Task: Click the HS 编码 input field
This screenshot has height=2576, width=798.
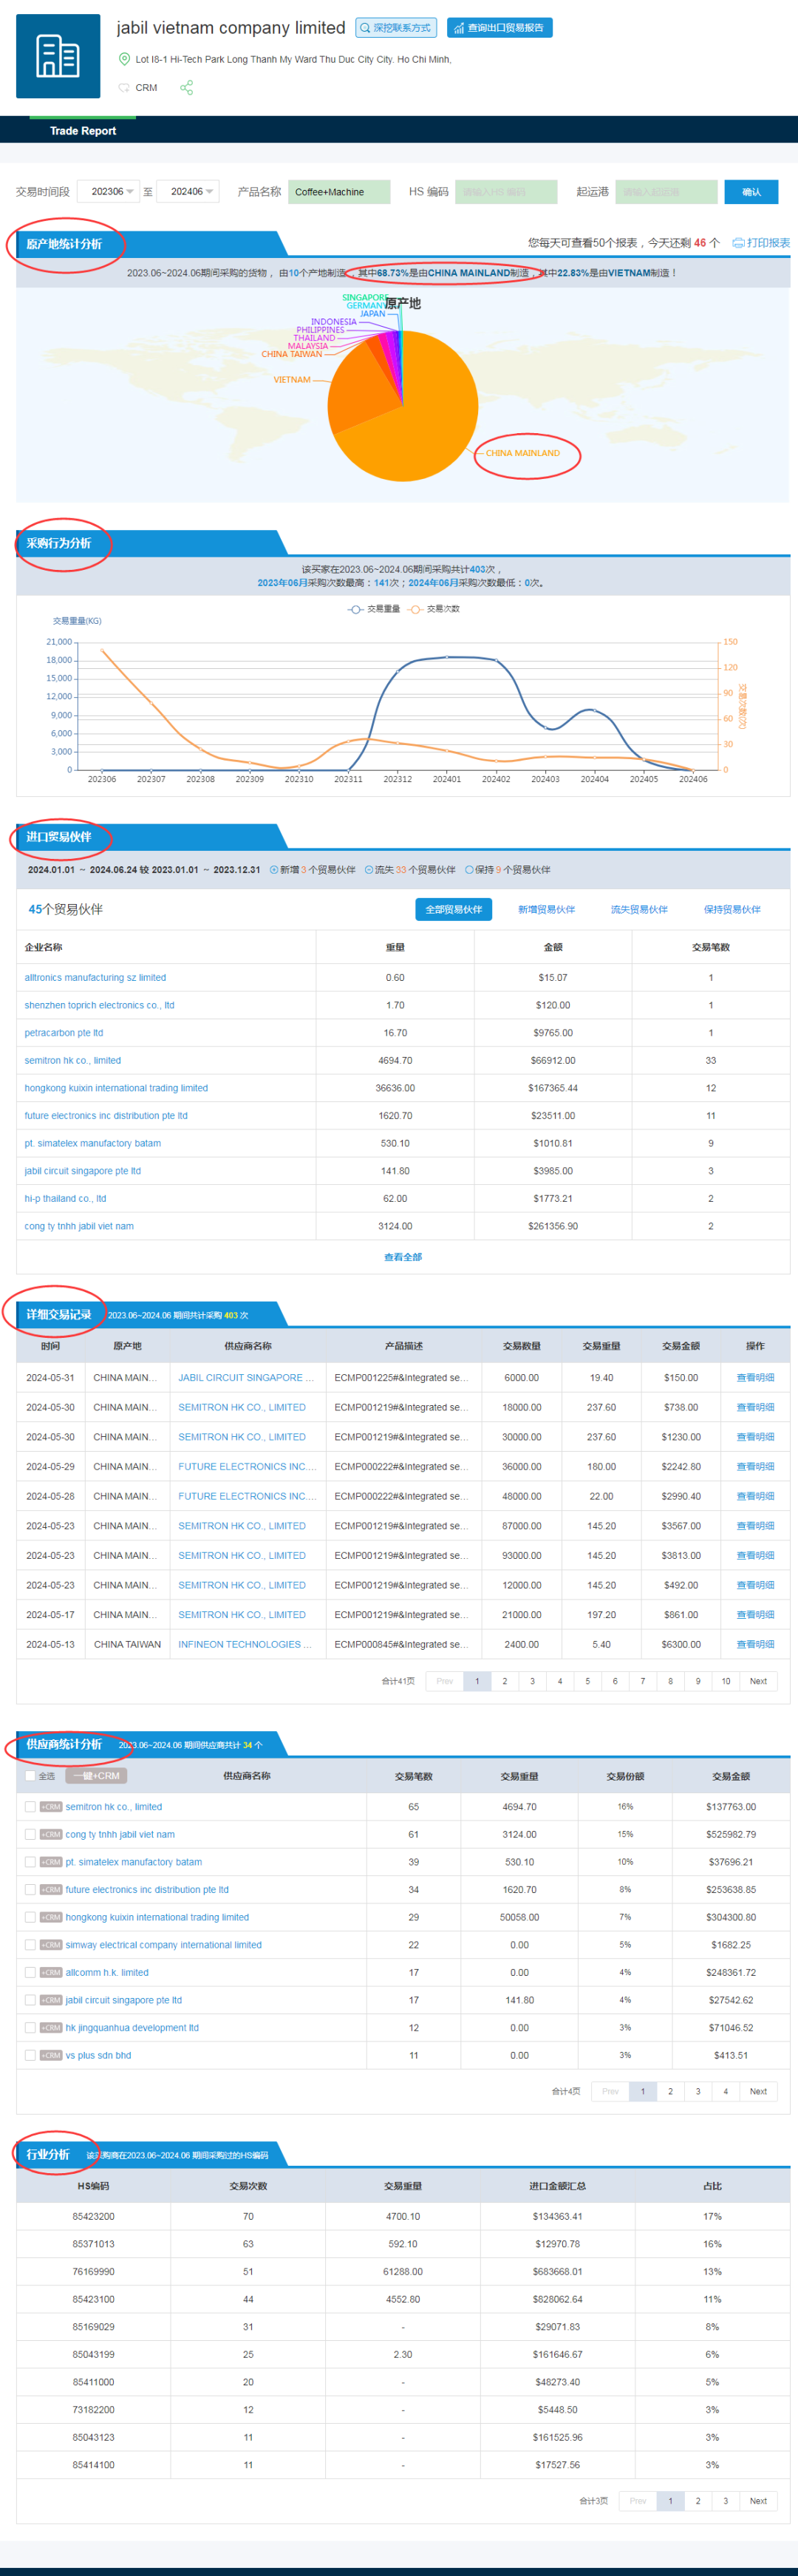Action: pos(505,192)
